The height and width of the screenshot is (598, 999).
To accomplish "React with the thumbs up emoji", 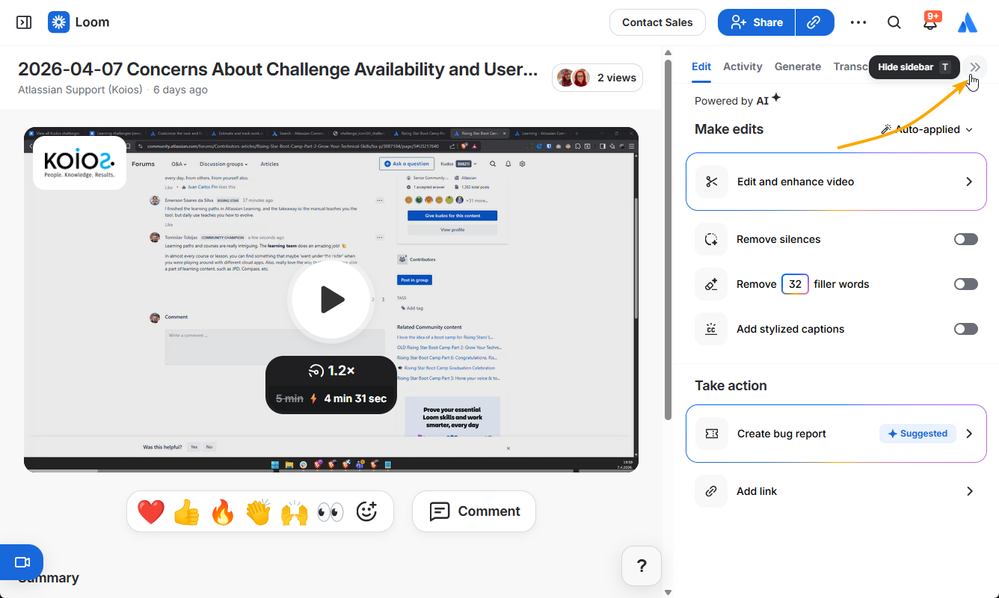I will click(187, 511).
